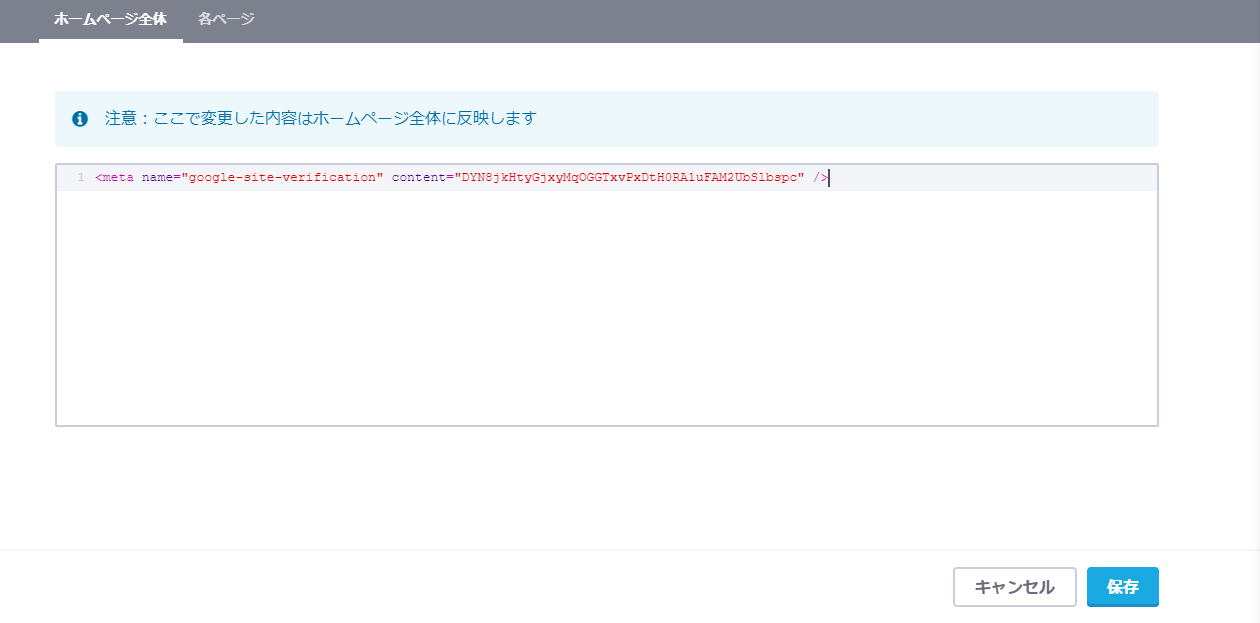Save changes with the 保存 button
This screenshot has height=623, width=1260.
click(1122, 587)
